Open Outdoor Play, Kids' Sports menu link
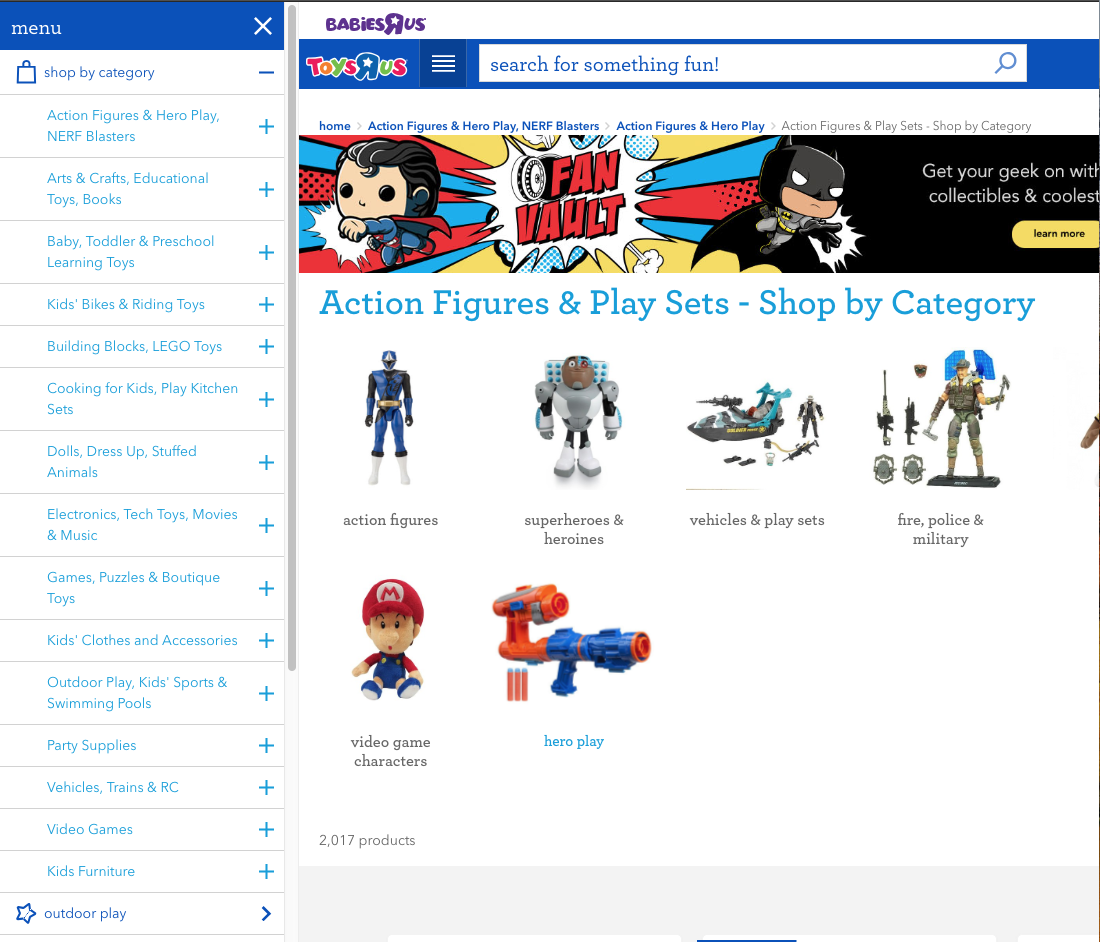The width and height of the screenshot is (1100, 942). pos(138,692)
